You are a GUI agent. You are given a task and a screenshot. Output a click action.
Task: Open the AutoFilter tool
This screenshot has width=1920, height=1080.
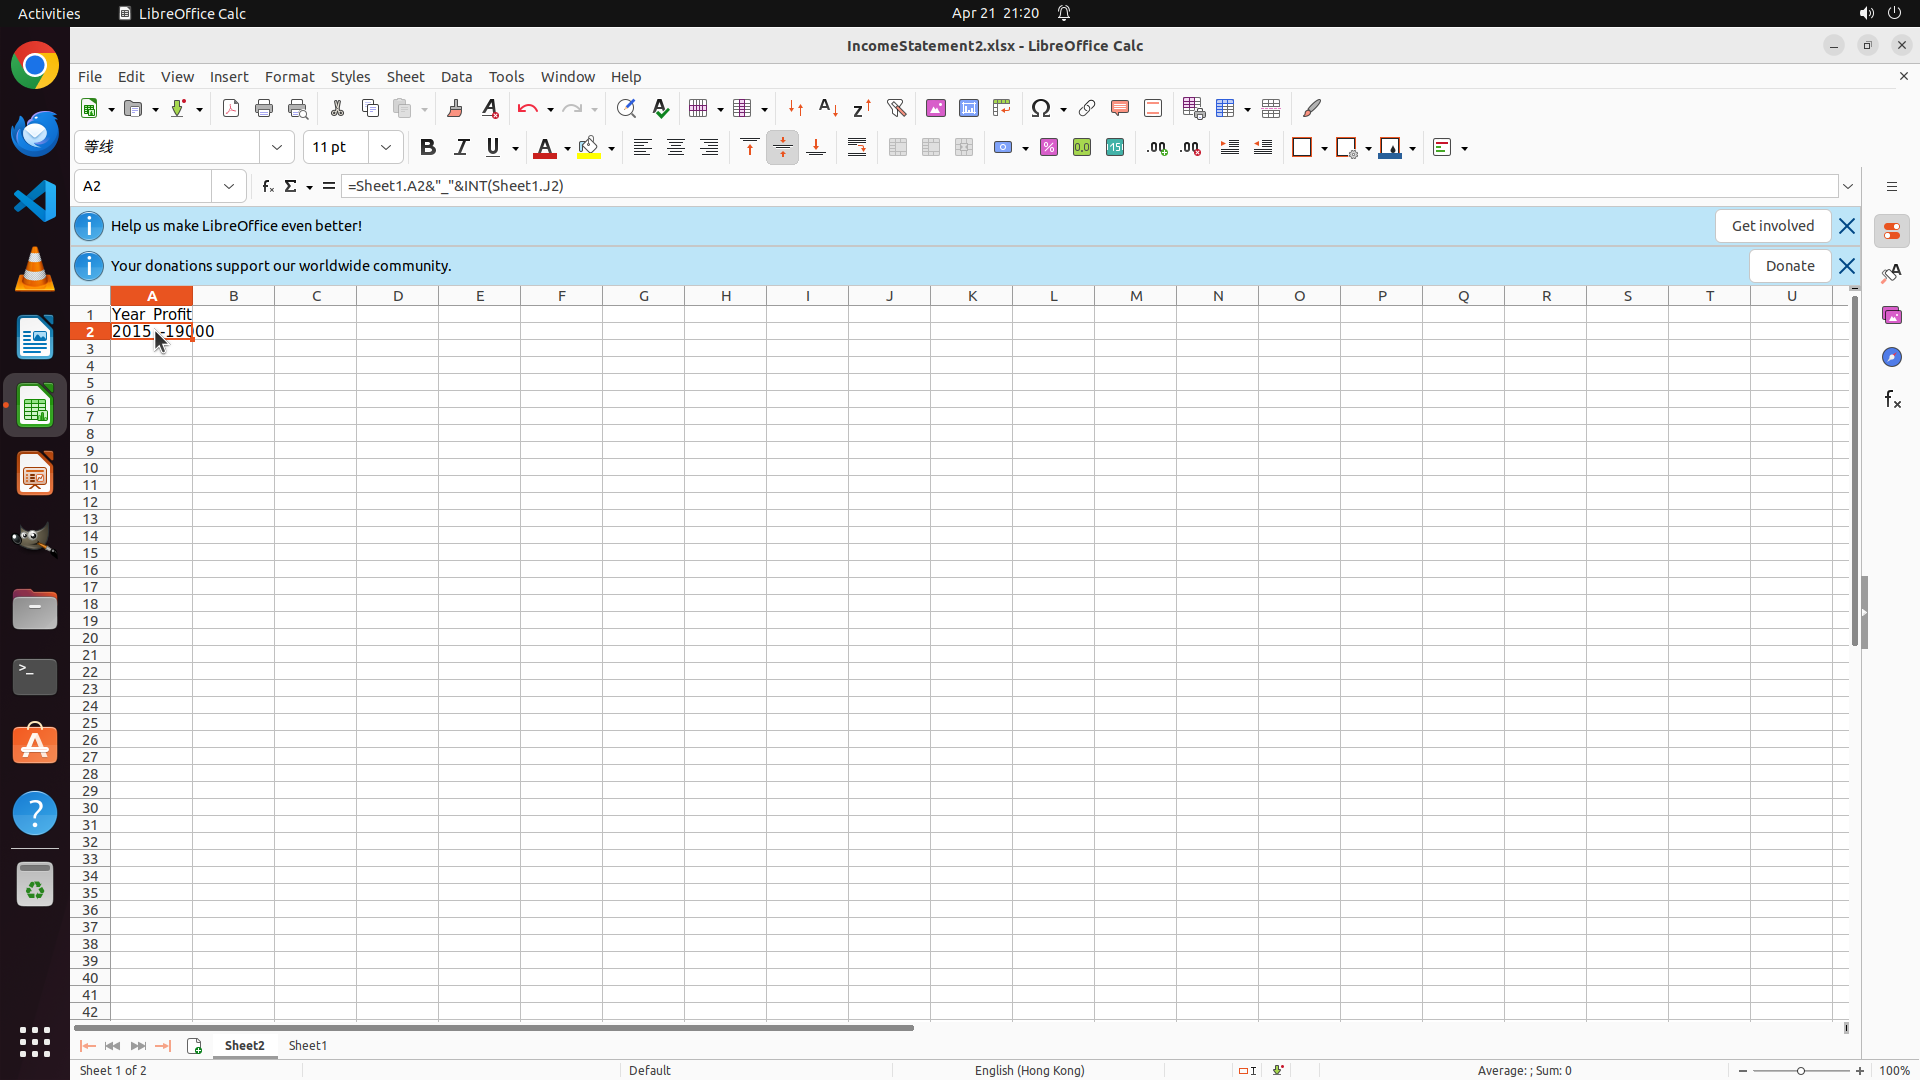[x=896, y=108]
